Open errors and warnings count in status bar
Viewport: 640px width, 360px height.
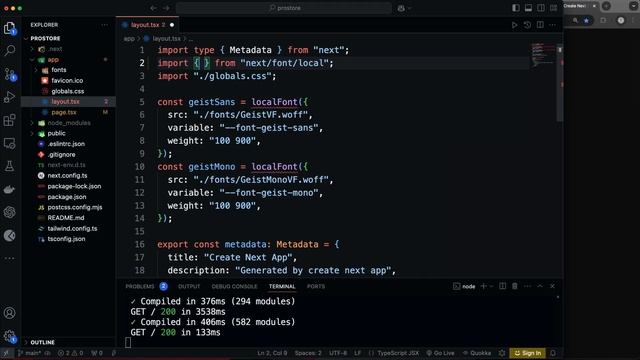70,353
